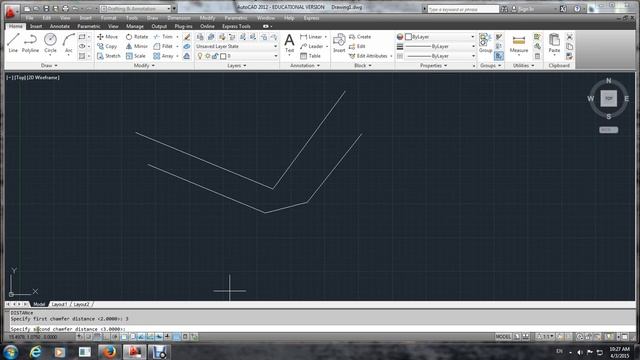Toggle MODEL space button in status bar
The width and height of the screenshot is (640, 360).
[503, 337]
